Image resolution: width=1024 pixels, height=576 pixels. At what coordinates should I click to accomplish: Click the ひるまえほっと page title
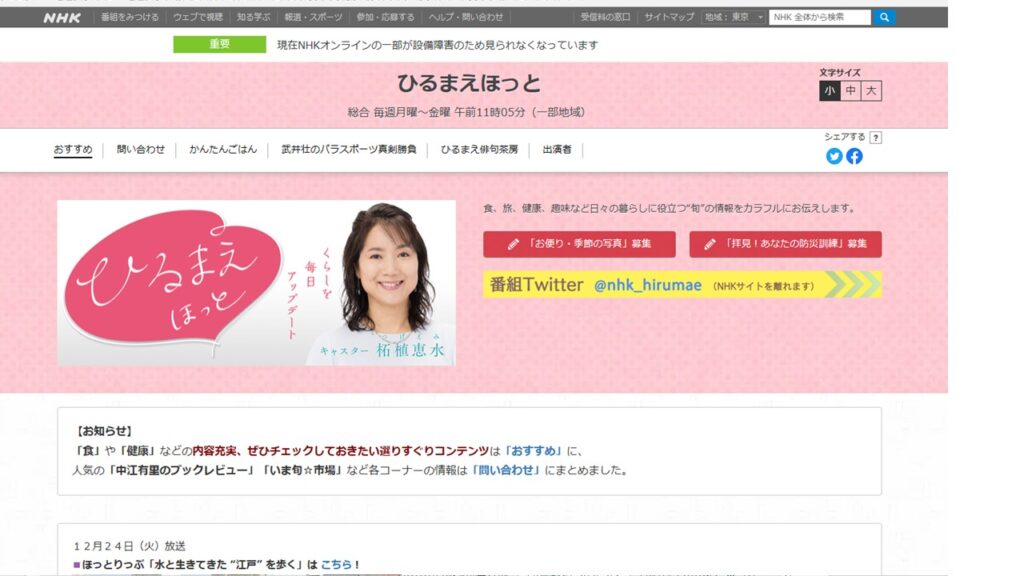pyautogui.click(x=469, y=84)
